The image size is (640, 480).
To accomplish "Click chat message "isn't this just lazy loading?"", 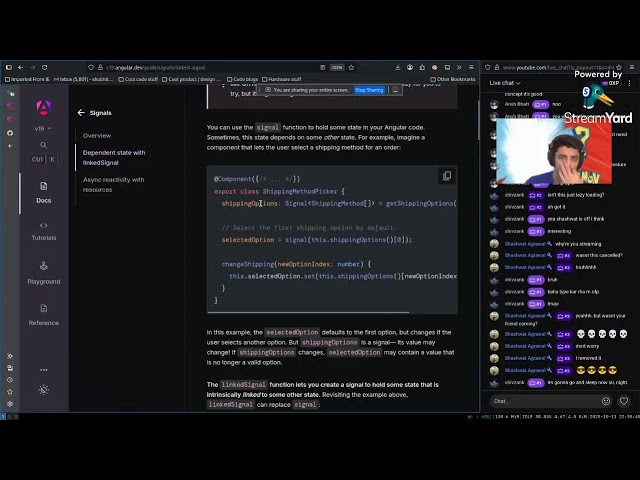I will tap(576, 195).
